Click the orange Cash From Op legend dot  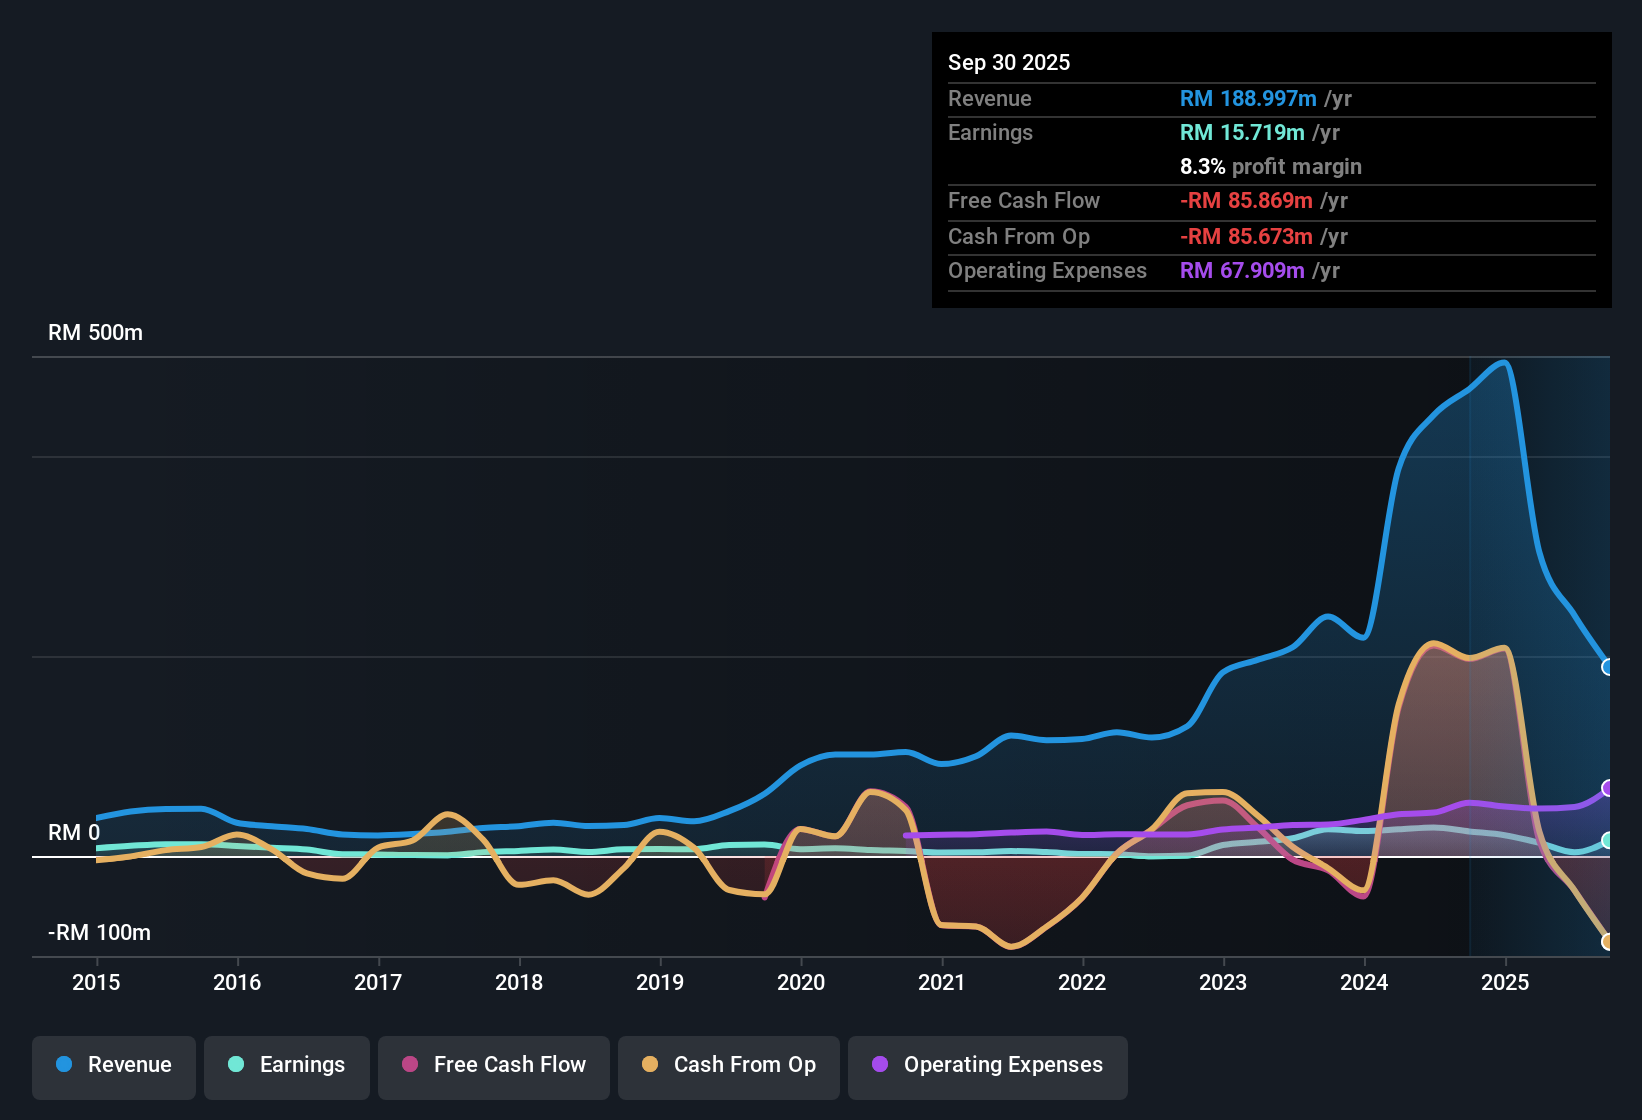pyautogui.click(x=649, y=1065)
